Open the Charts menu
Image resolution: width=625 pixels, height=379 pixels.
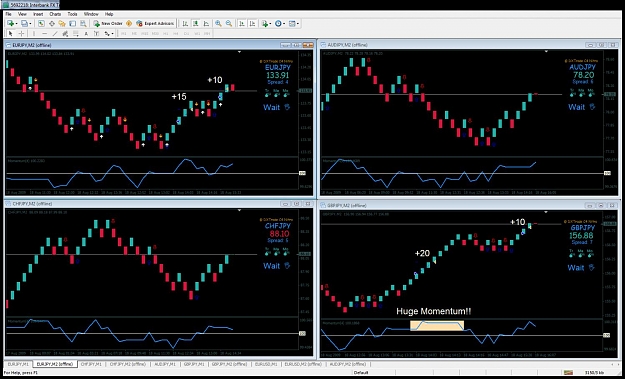[55, 14]
